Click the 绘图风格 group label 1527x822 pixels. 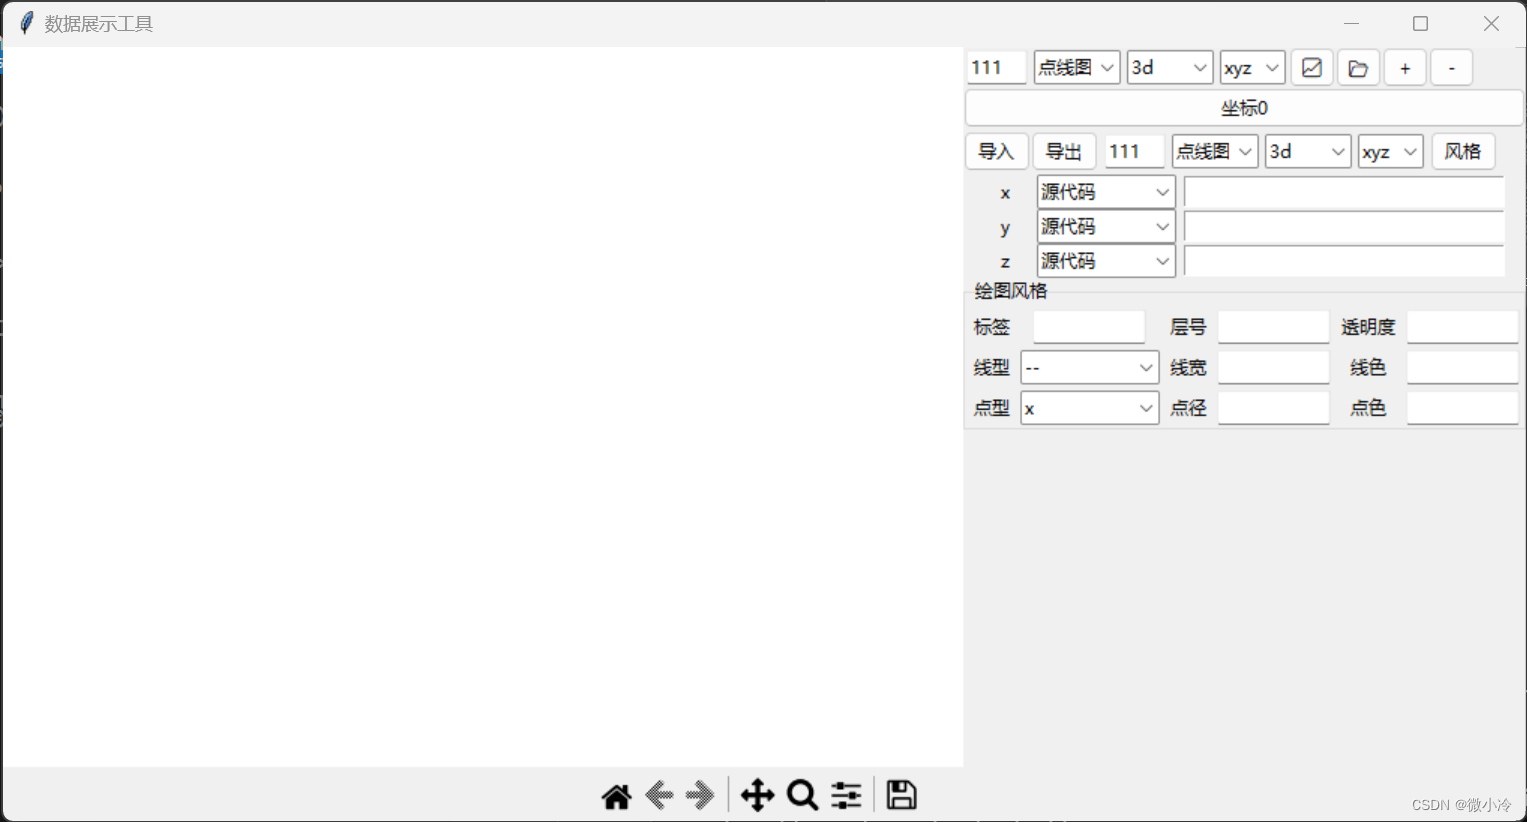tap(1010, 291)
